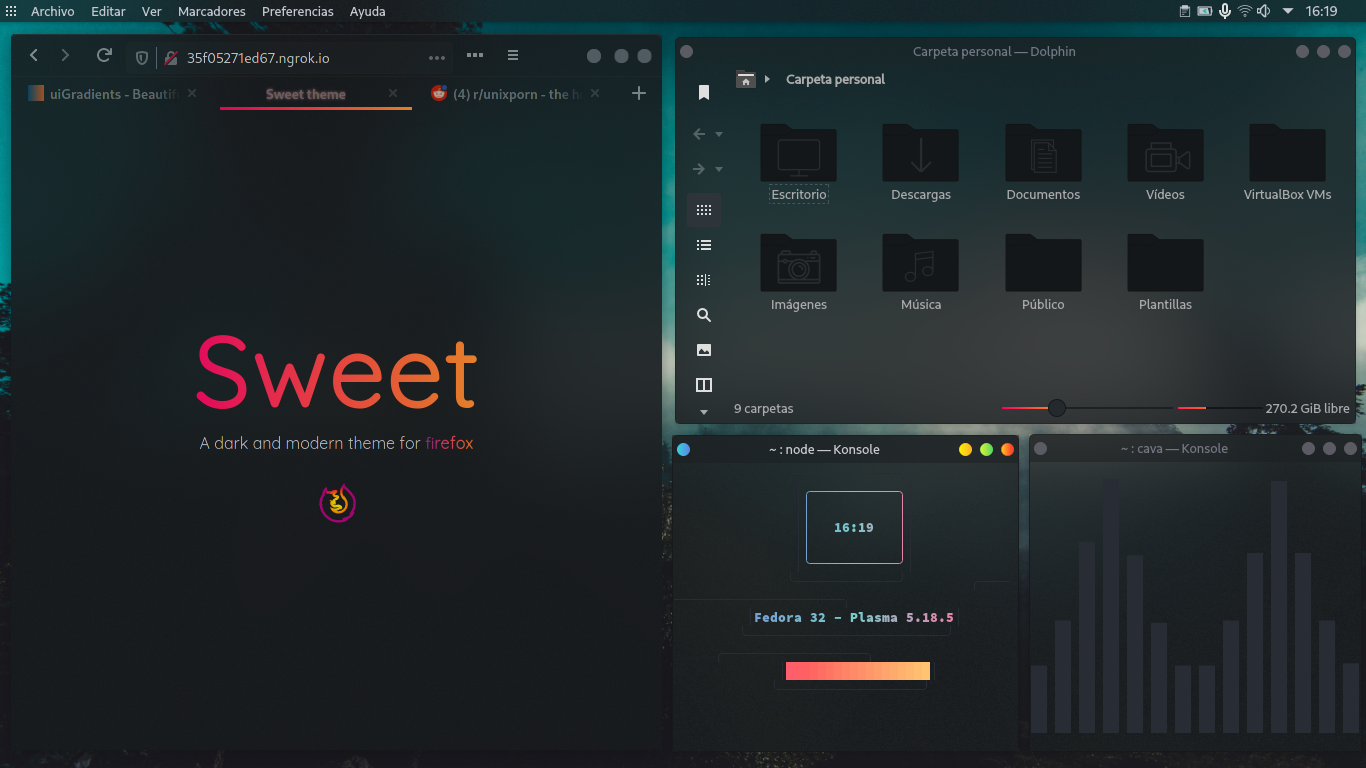Open the tracking protection shield icon

tap(142, 58)
